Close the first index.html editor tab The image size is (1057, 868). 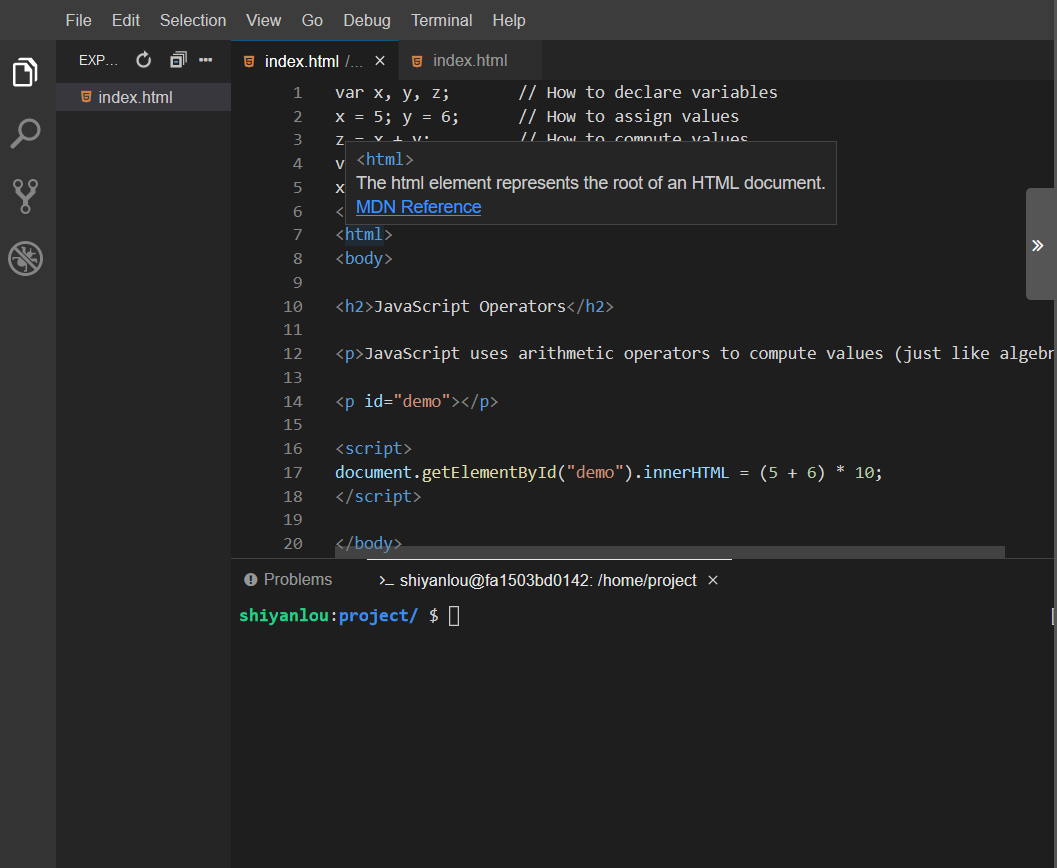coord(380,61)
